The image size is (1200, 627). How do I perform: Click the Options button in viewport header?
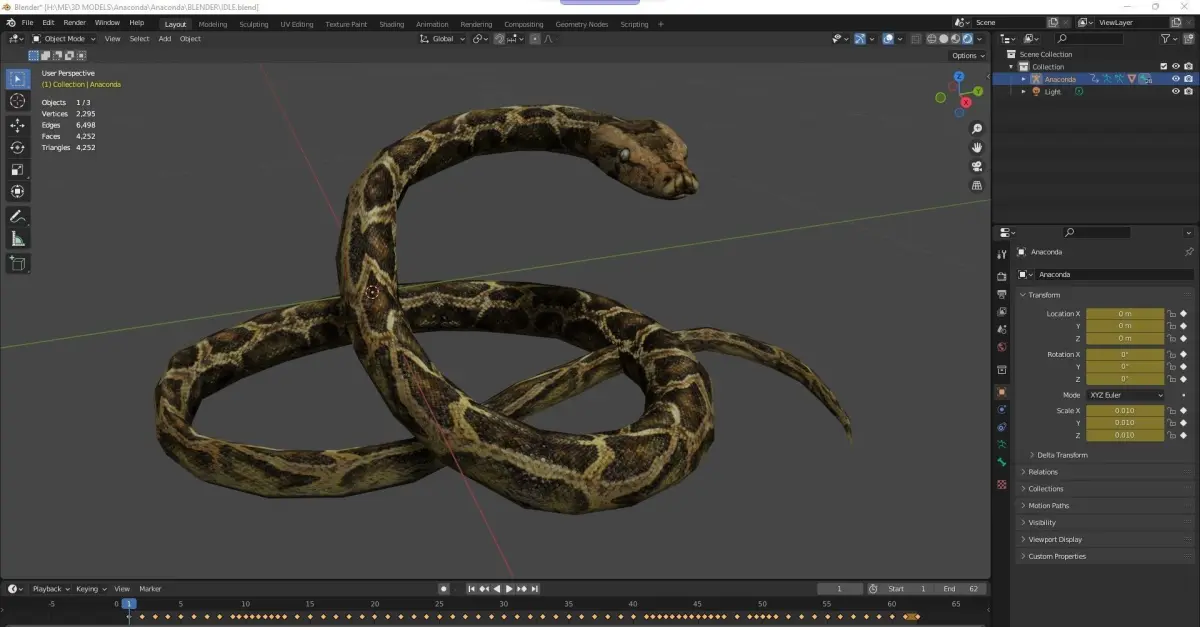[x=966, y=56]
